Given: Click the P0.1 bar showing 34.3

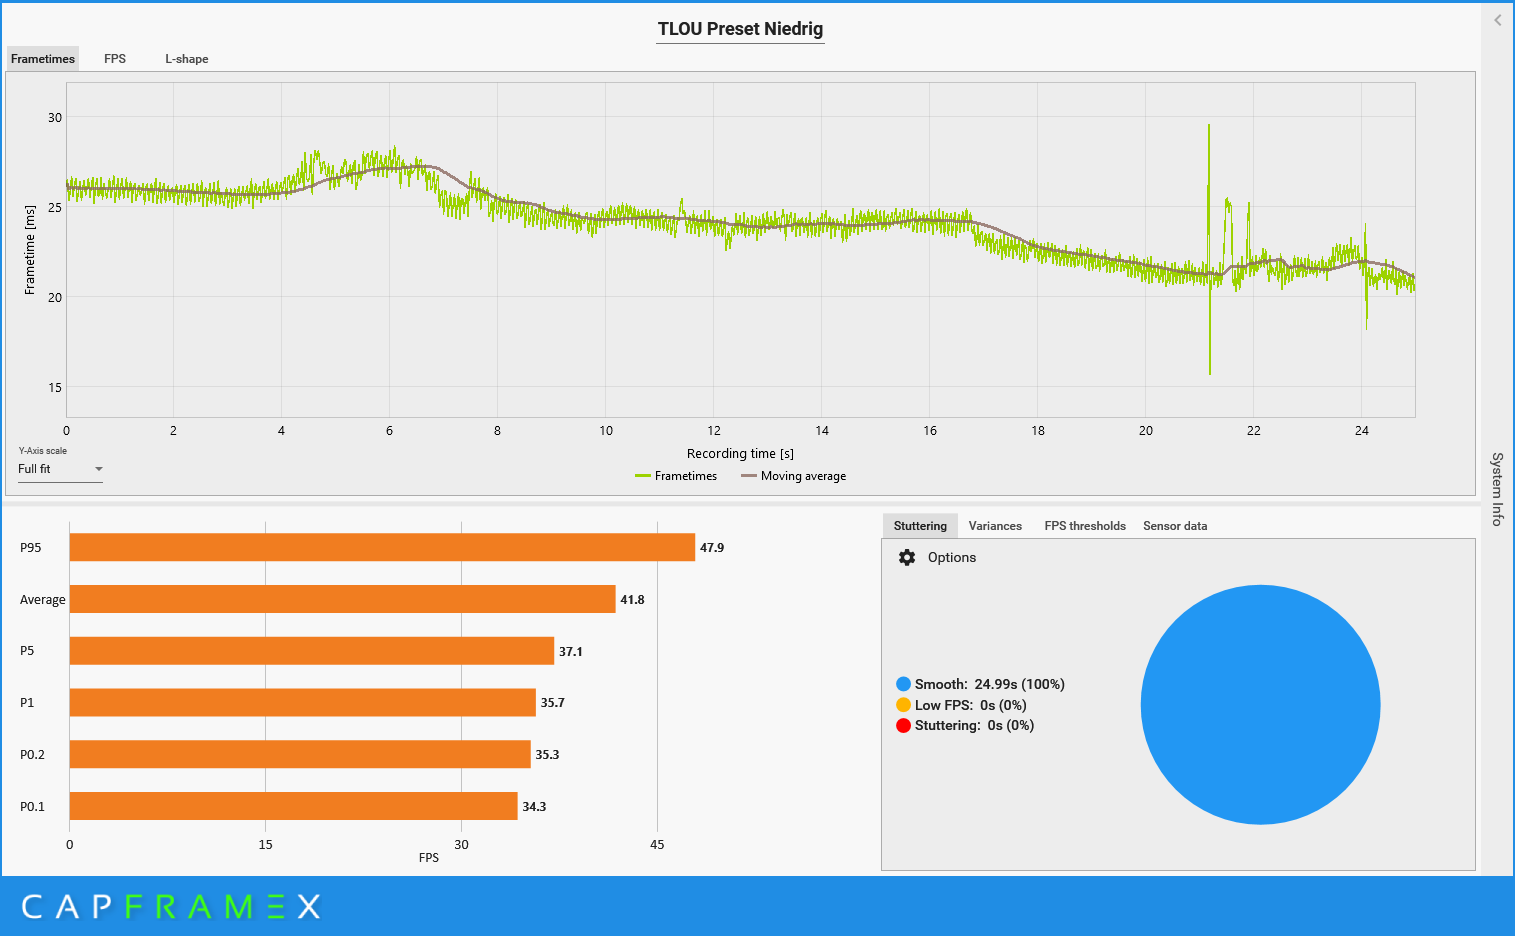Looking at the screenshot, I should point(293,806).
